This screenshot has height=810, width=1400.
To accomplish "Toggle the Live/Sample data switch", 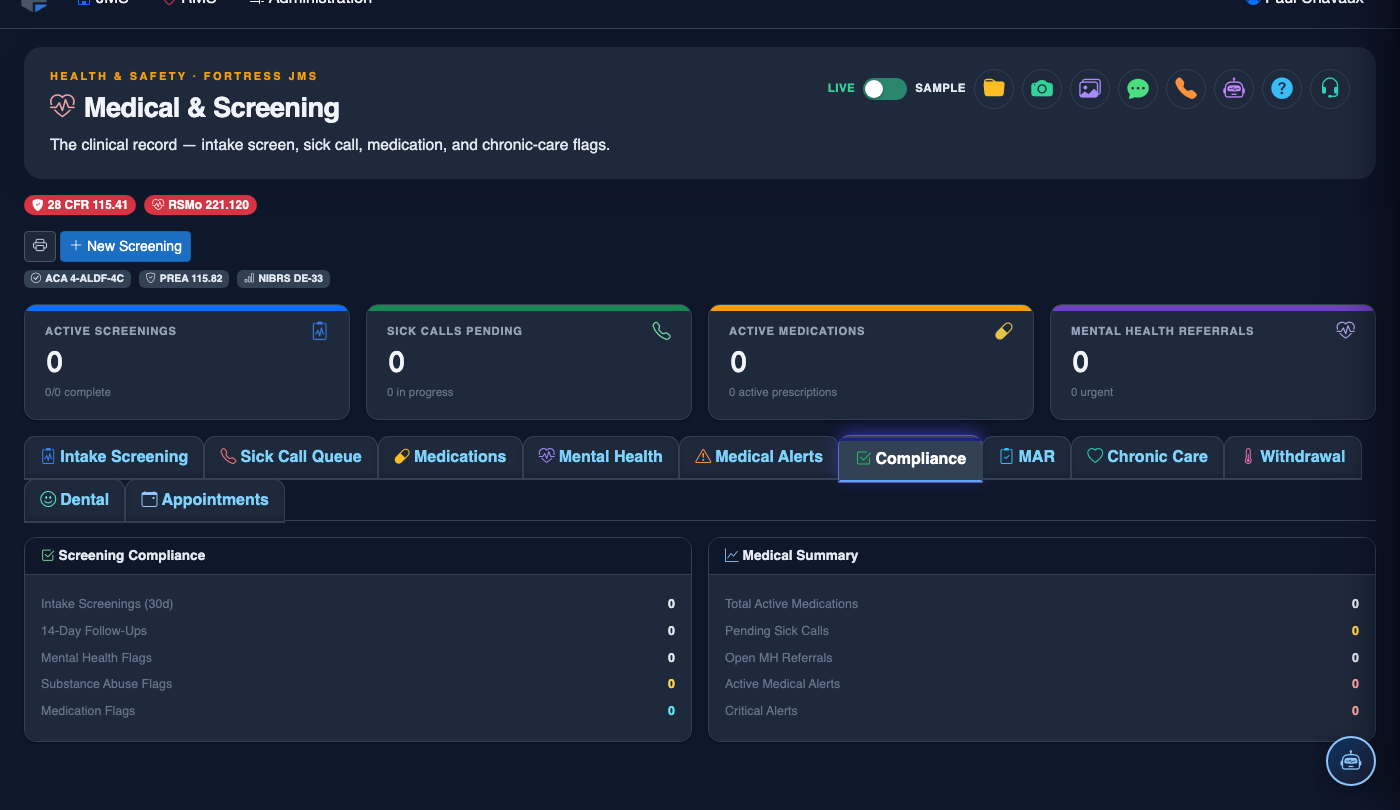I will (x=885, y=88).
